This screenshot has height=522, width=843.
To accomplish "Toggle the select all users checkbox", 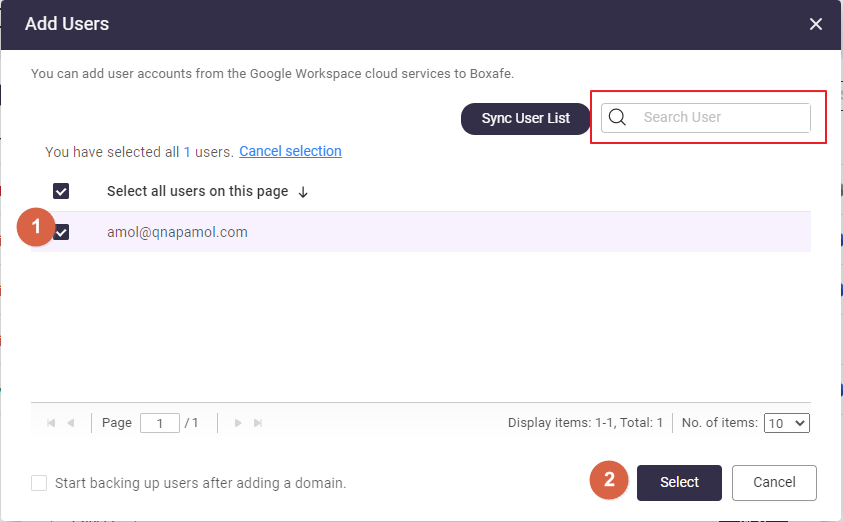I will 61,191.
